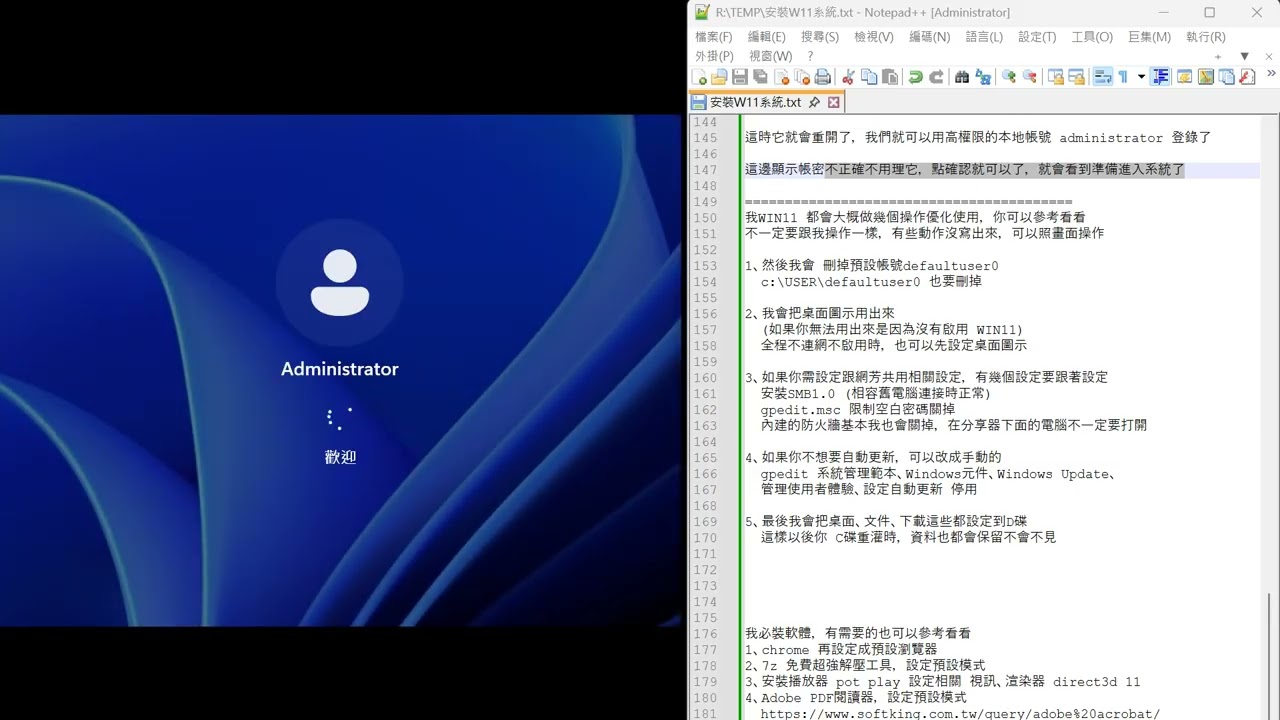Toggle show all characters pilcrow icon
The height and width of the screenshot is (720, 1280).
1124,77
